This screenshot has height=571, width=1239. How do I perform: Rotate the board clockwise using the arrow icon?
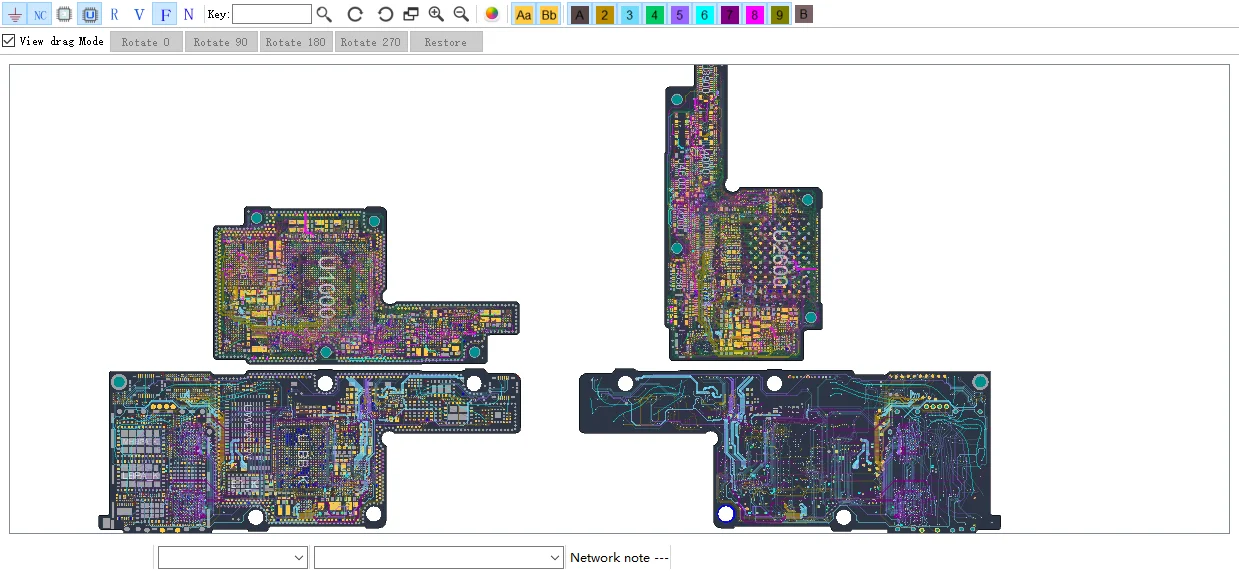pos(355,14)
